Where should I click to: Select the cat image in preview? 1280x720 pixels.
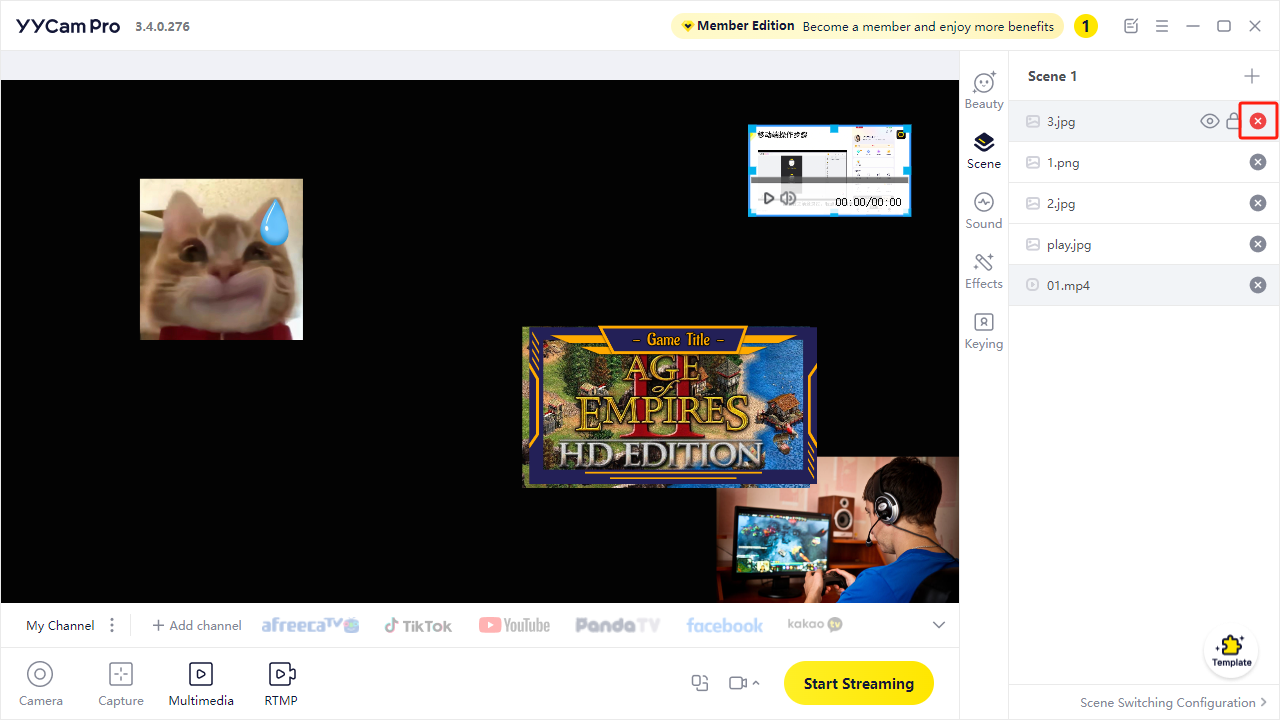point(221,259)
